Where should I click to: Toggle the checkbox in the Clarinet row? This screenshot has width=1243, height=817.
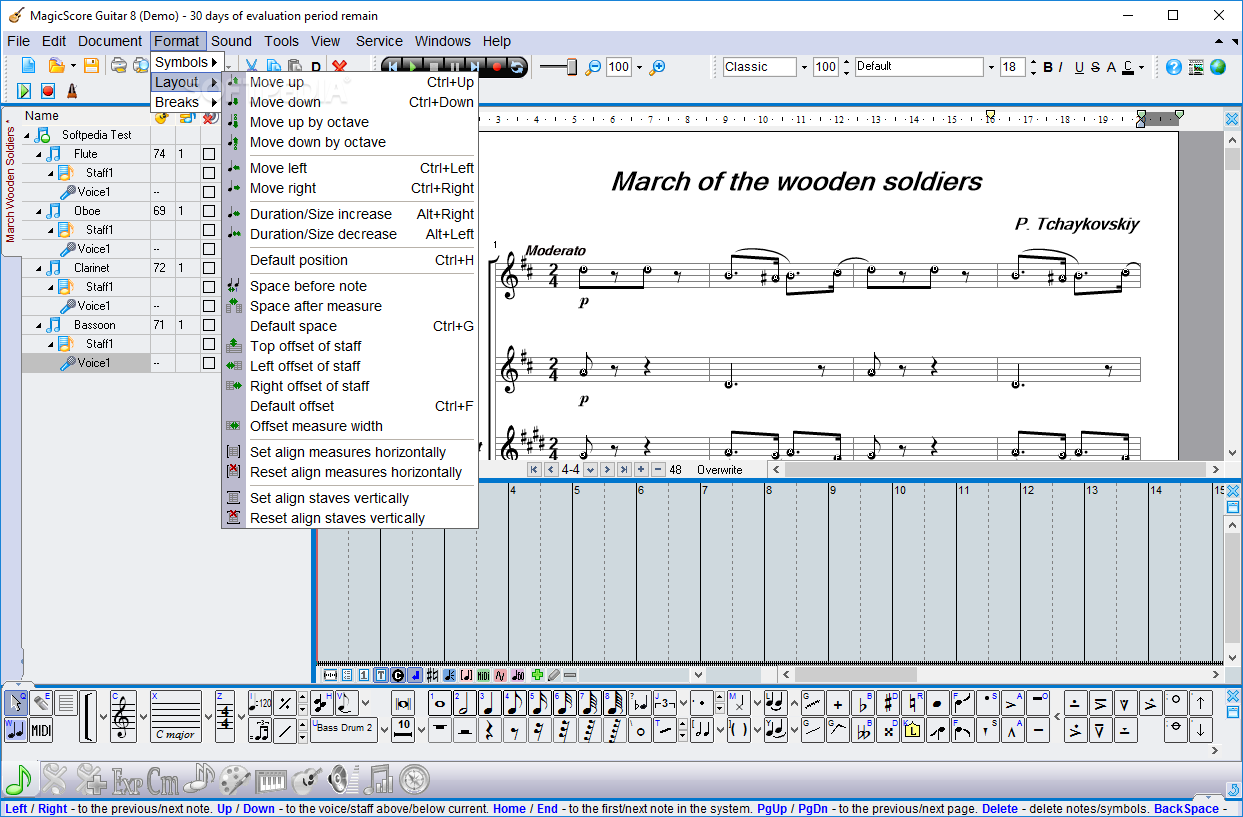coord(209,268)
